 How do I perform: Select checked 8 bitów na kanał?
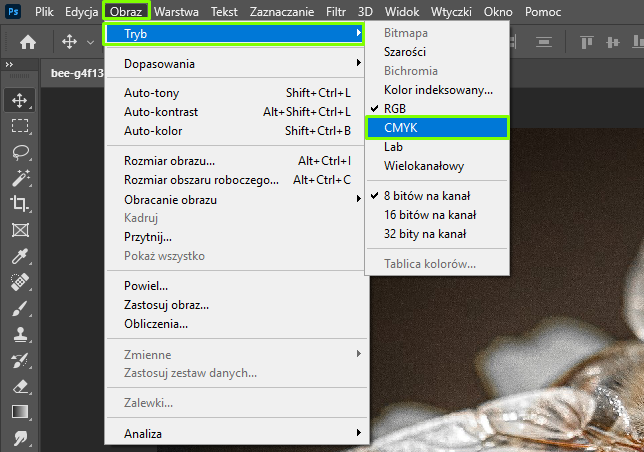click(x=437, y=196)
